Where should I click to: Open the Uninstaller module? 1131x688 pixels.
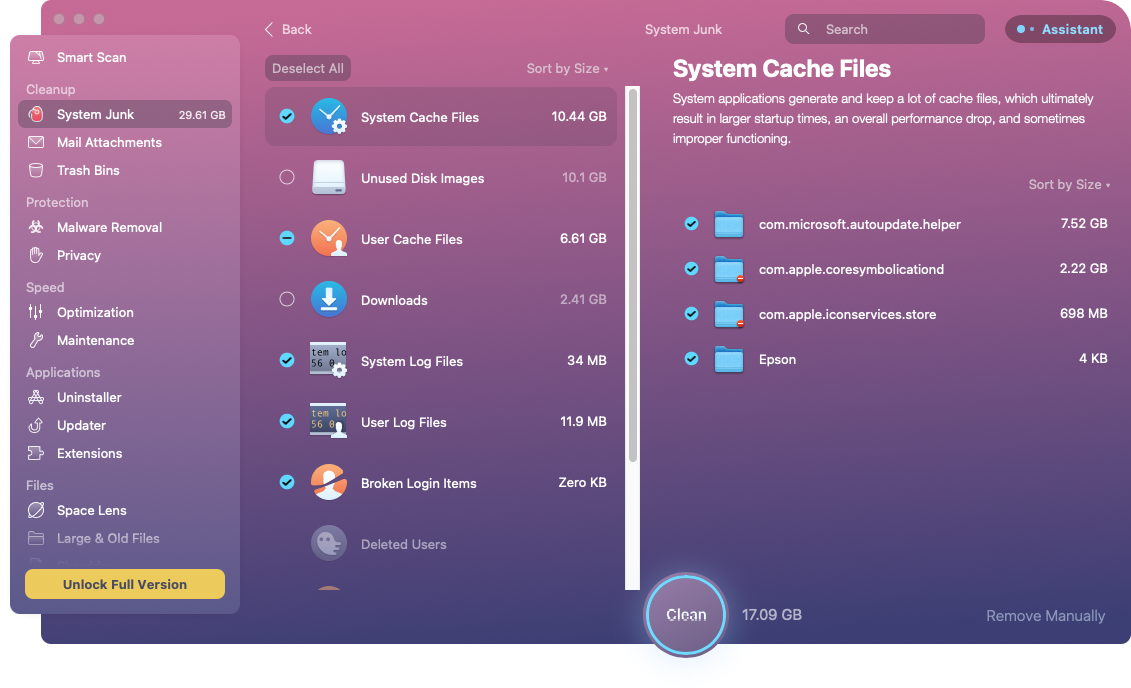(x=125, y=397)
